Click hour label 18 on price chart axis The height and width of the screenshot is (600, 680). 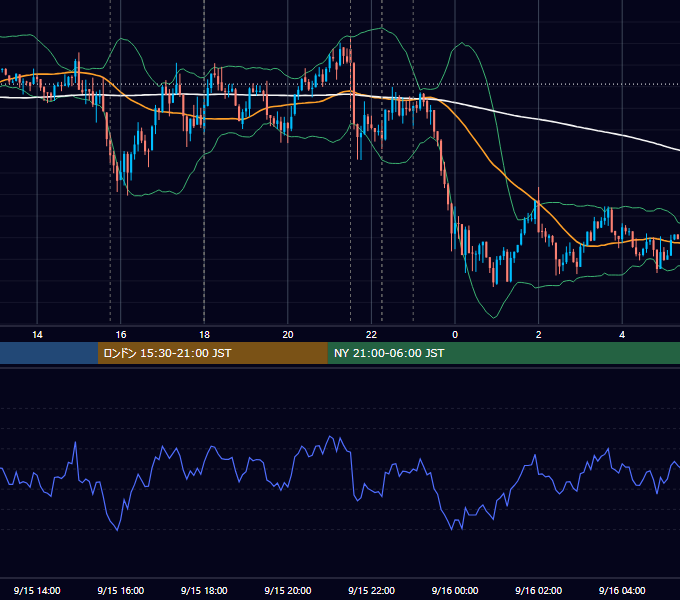pyautogui.click(x=204, y=334)
